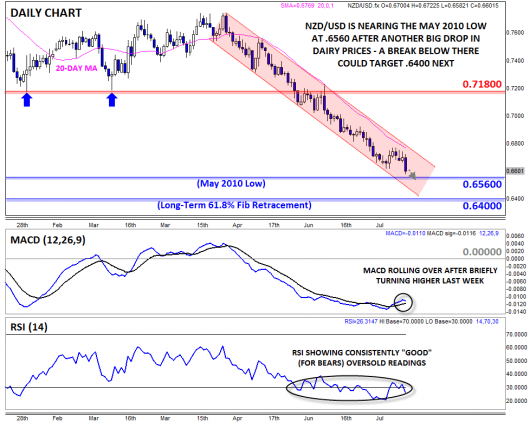Select the red 0.71800 level label

point(482,84)
